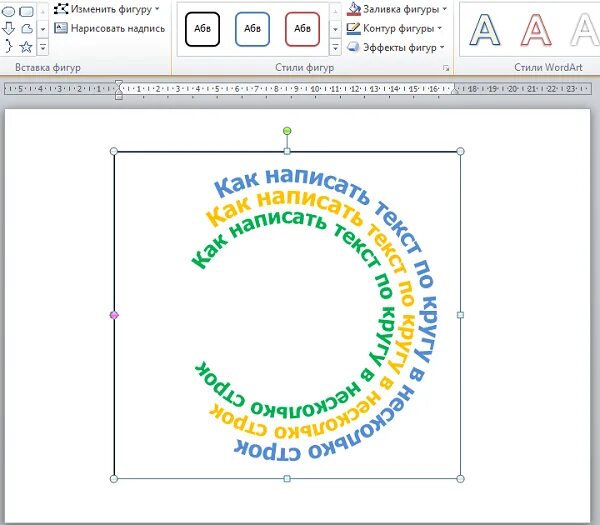Click the first-line indent marker on ruler
Screen dimensions: 600x525
click(119, 83)
